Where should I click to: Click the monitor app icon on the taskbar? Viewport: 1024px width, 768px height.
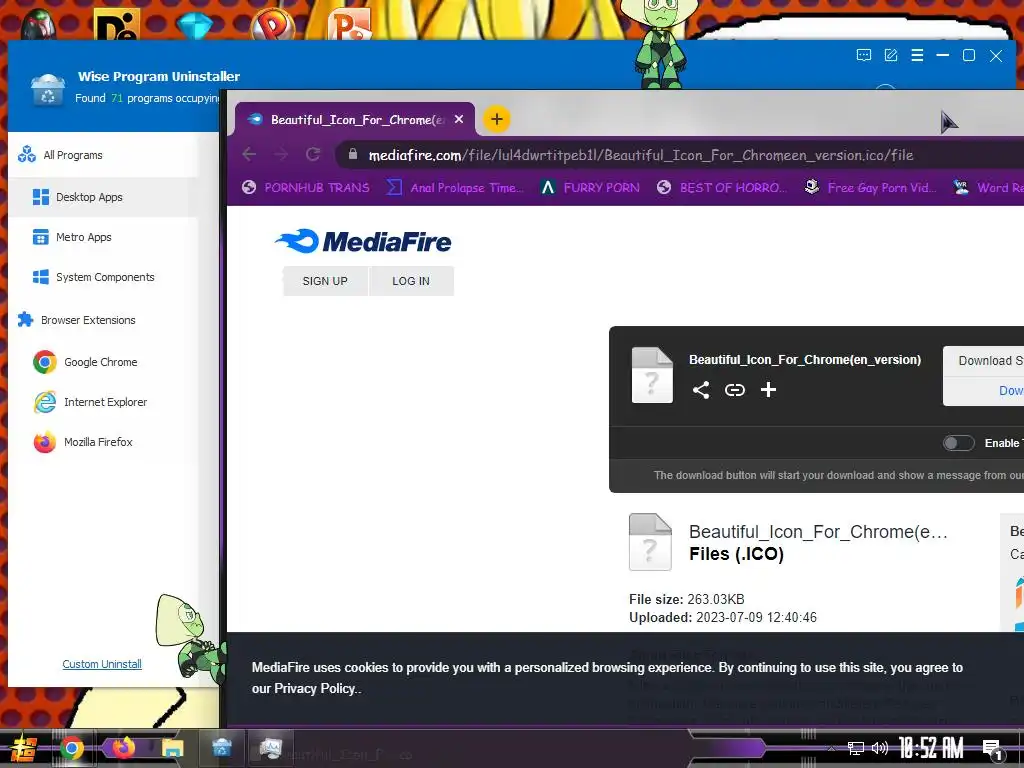[270, 748]
